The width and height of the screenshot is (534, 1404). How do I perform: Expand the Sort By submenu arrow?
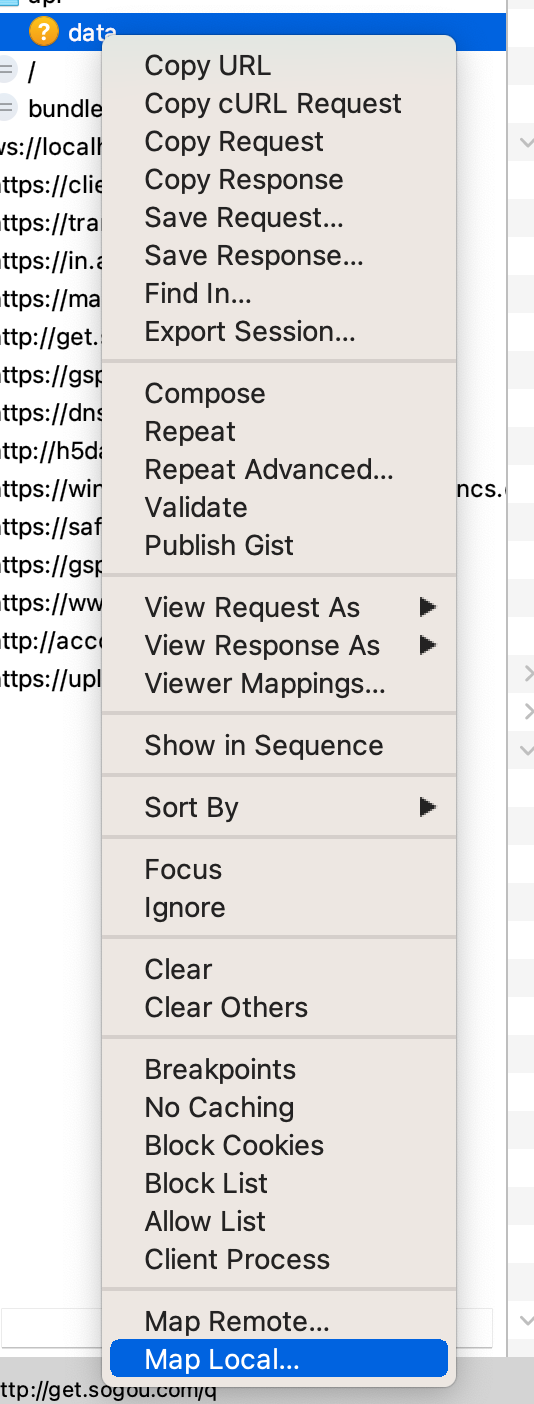(x=428, y=807)
